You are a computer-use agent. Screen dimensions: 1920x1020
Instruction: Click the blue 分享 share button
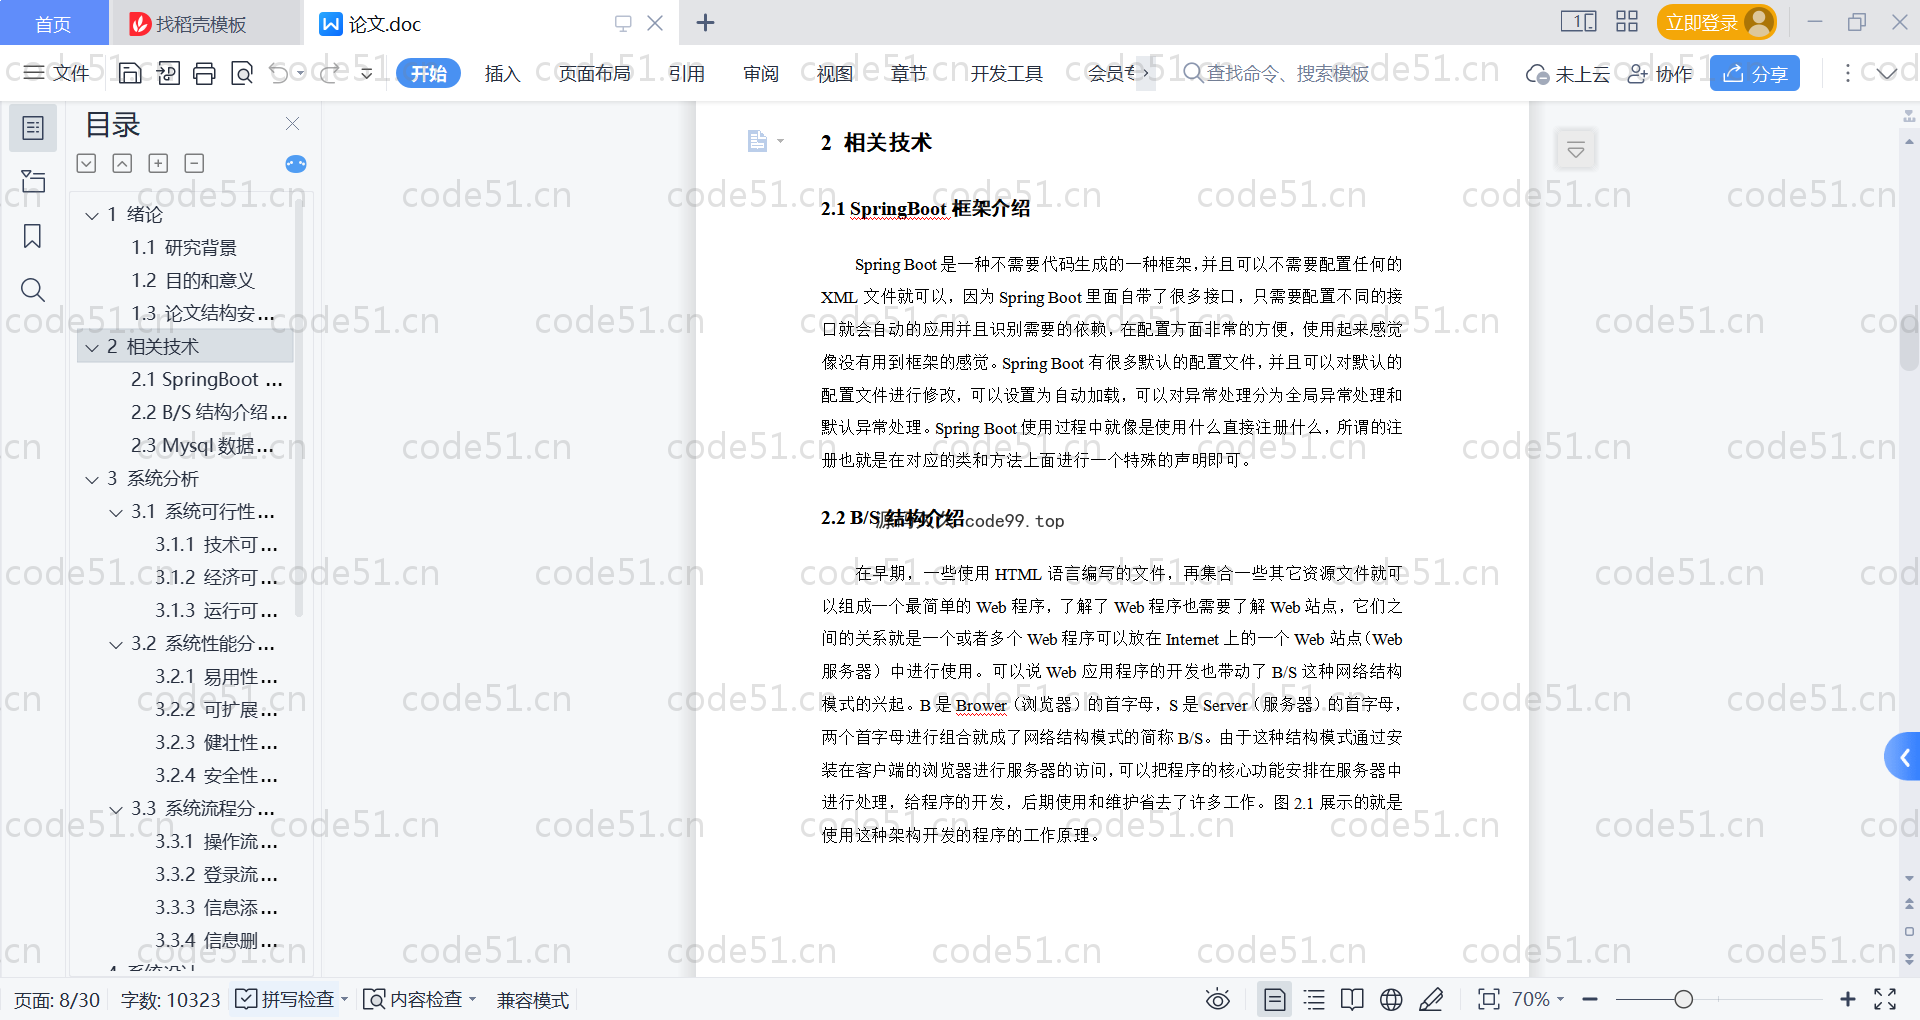pos(1755,73)
